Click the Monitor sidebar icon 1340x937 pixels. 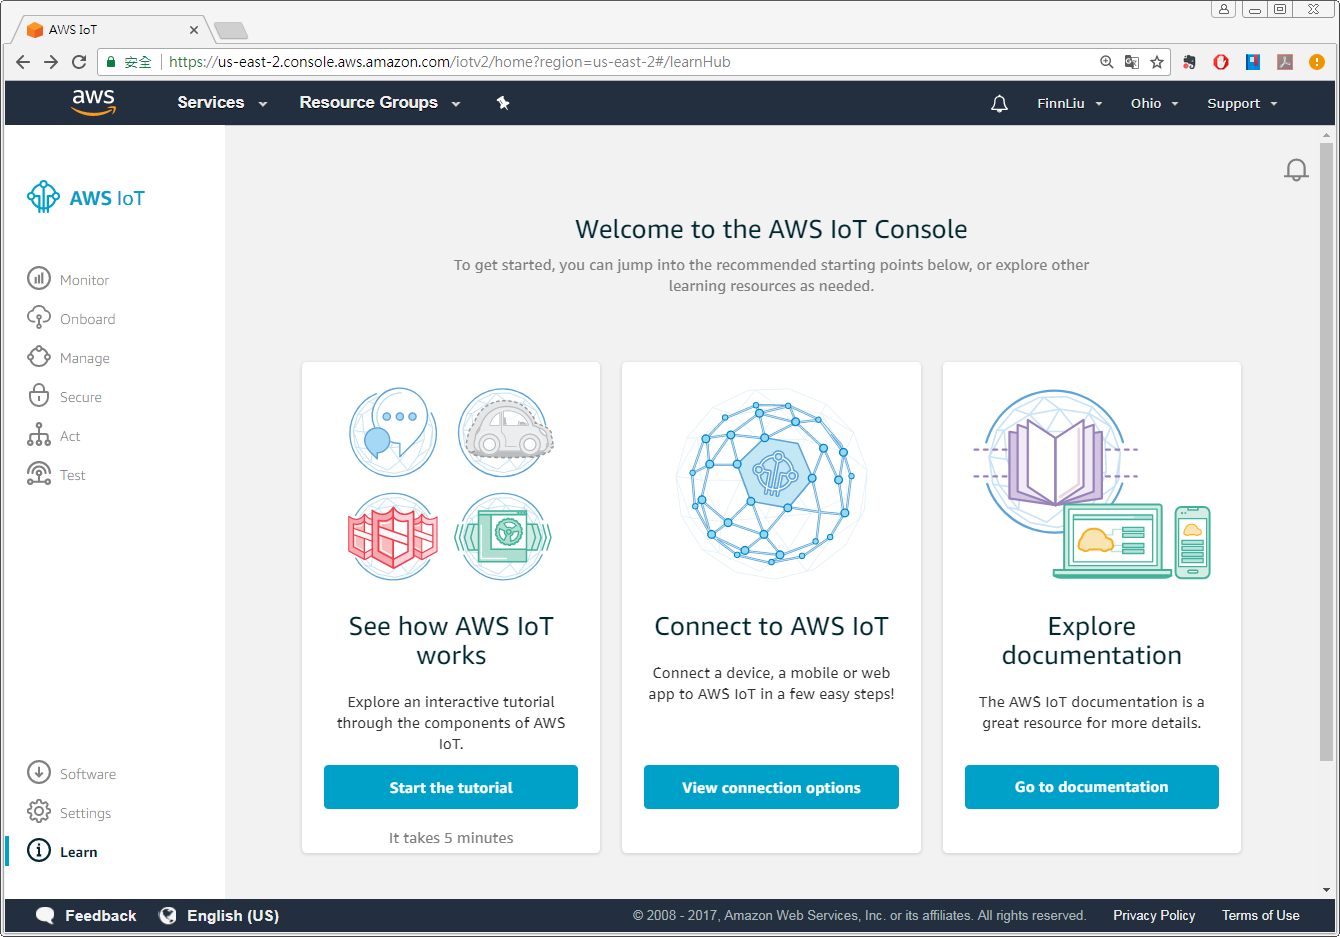tap(39, 278)
